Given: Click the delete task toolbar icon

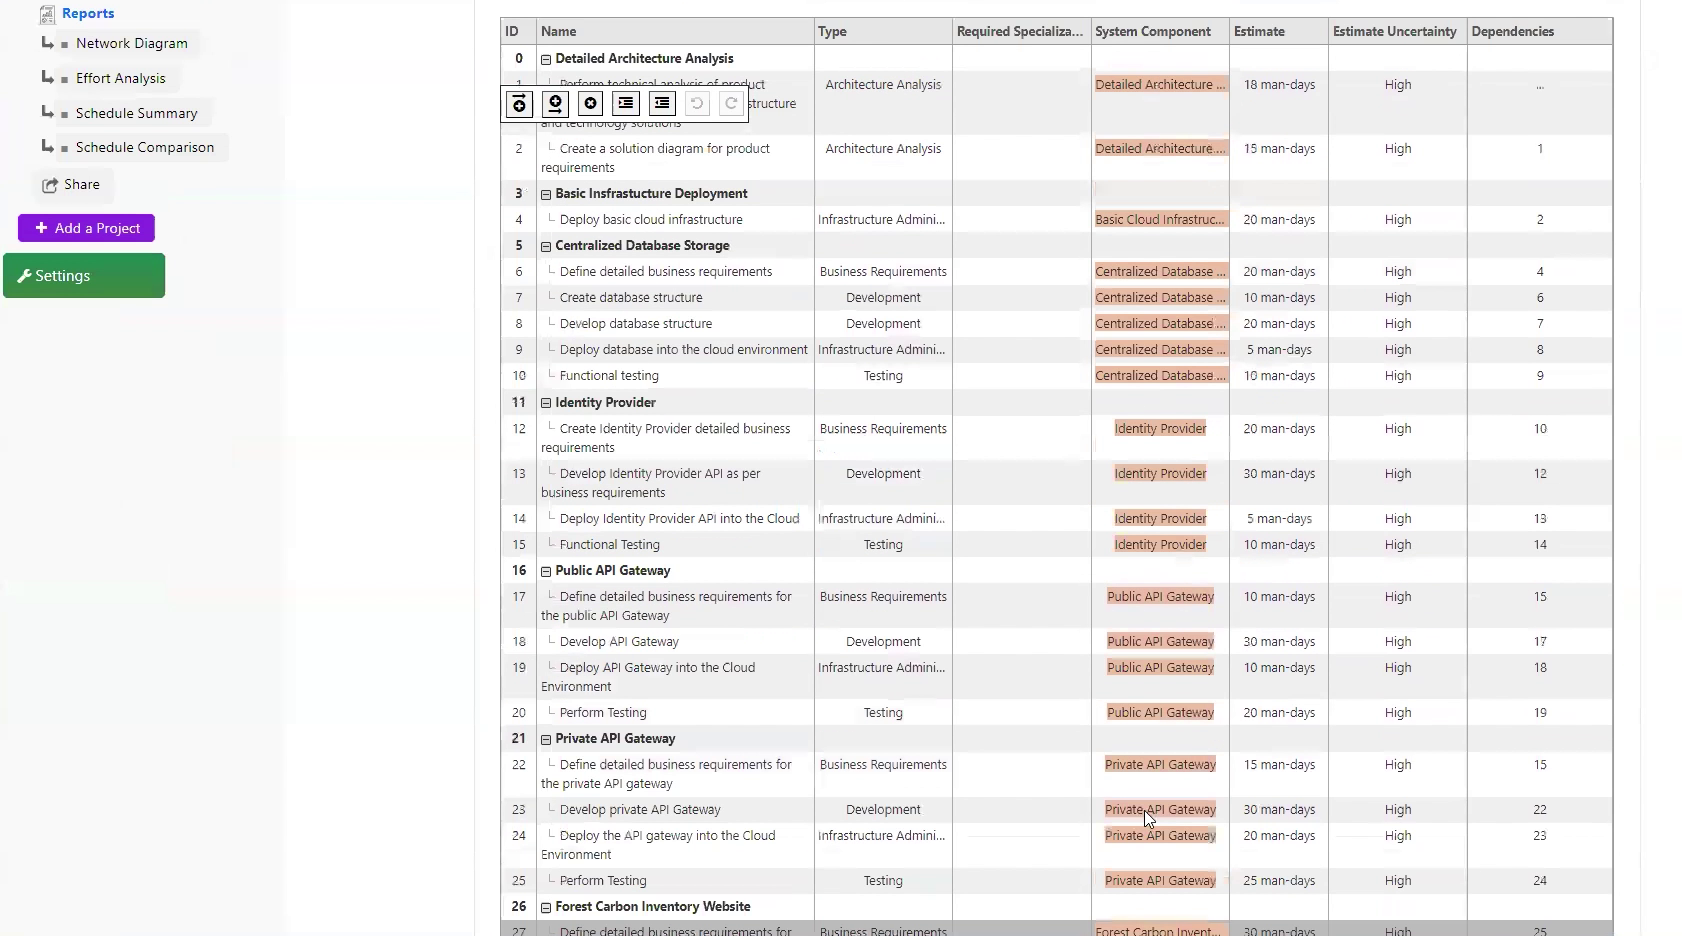Looking at the screenshot, I should coord(590,104).
